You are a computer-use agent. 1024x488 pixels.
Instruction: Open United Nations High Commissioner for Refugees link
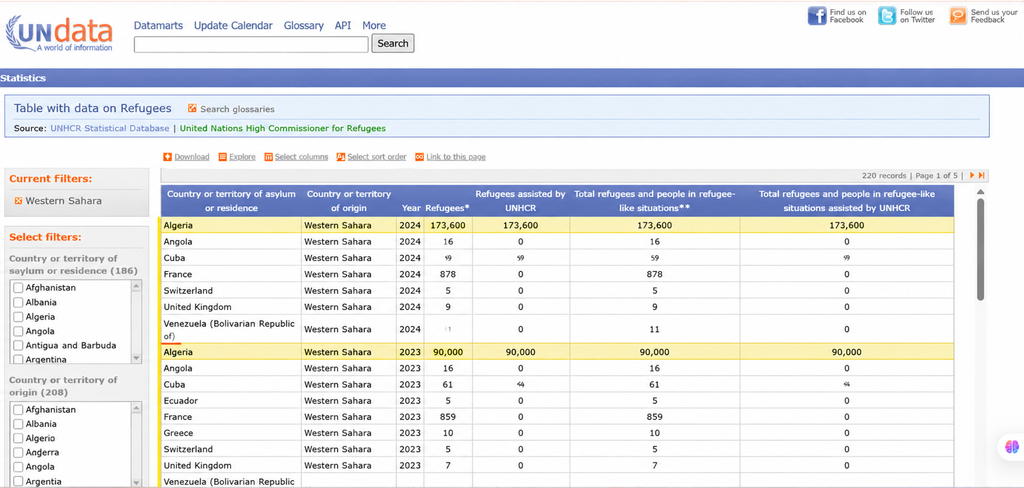coord(283,129)
